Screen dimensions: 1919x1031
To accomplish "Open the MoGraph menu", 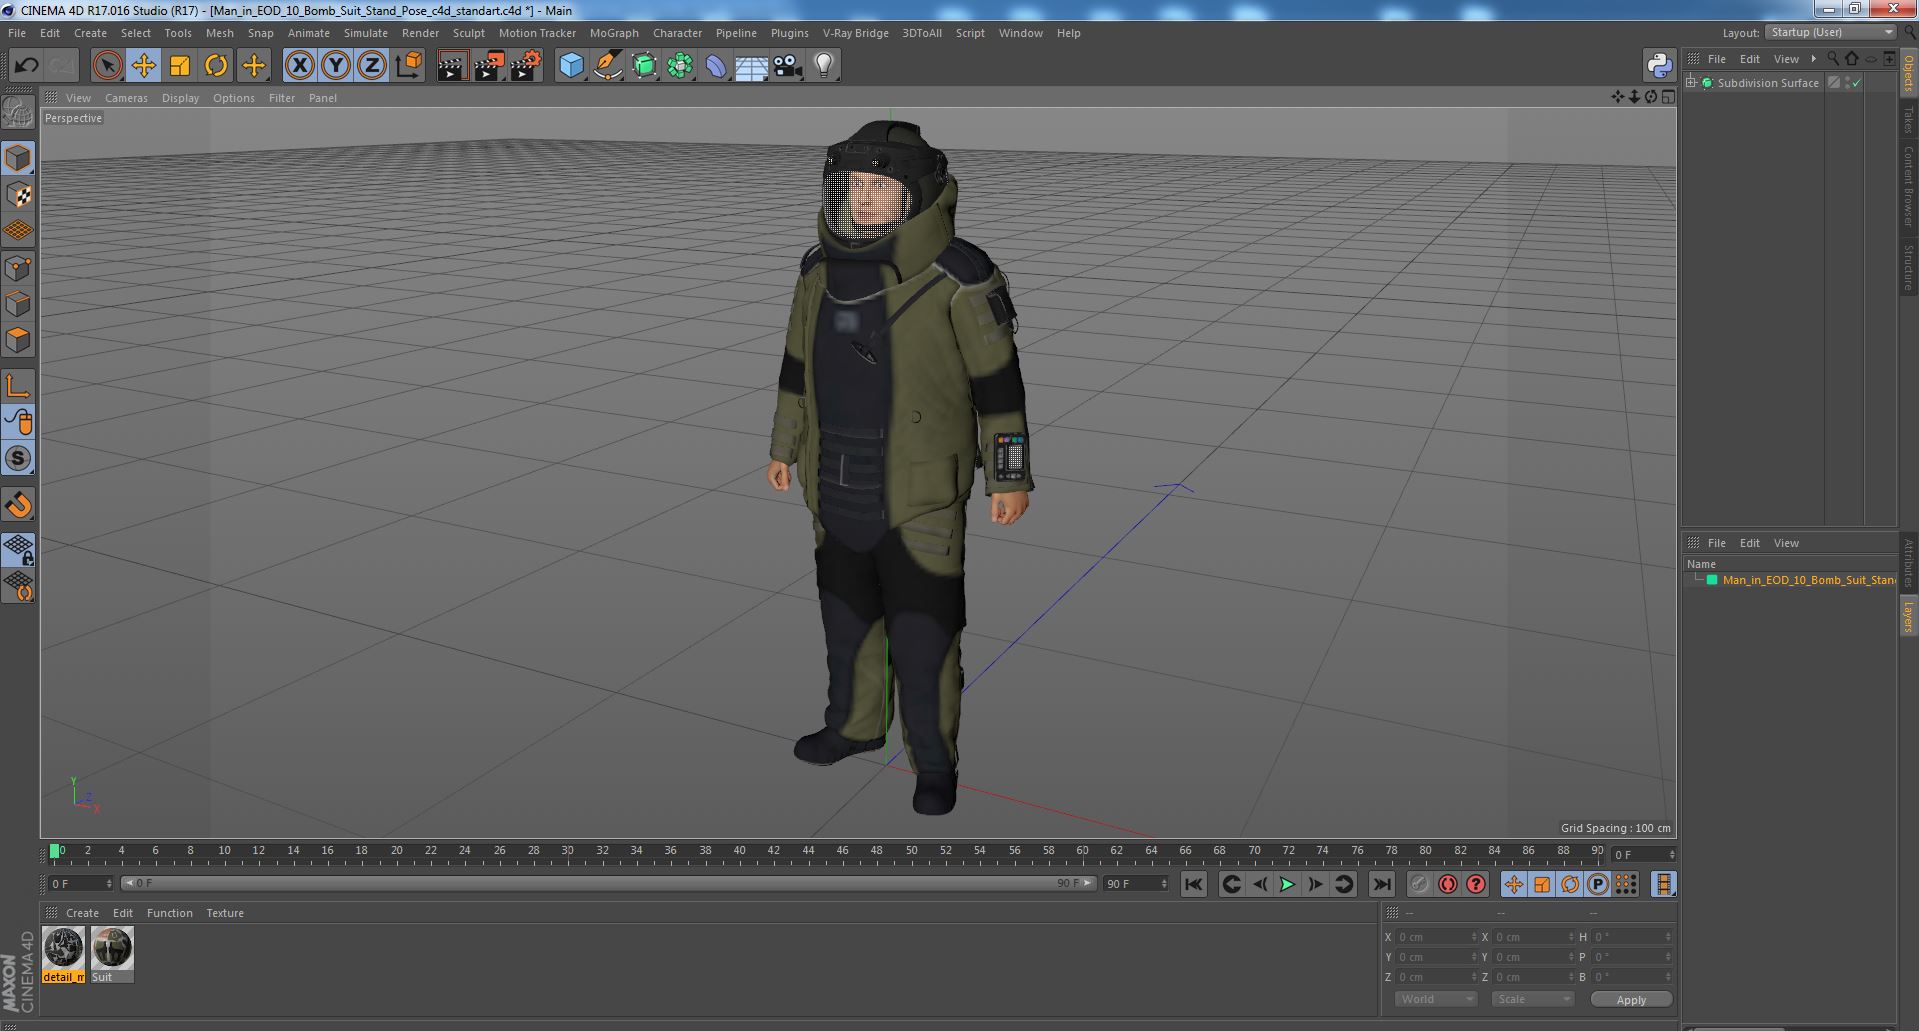I will [614, 33].
